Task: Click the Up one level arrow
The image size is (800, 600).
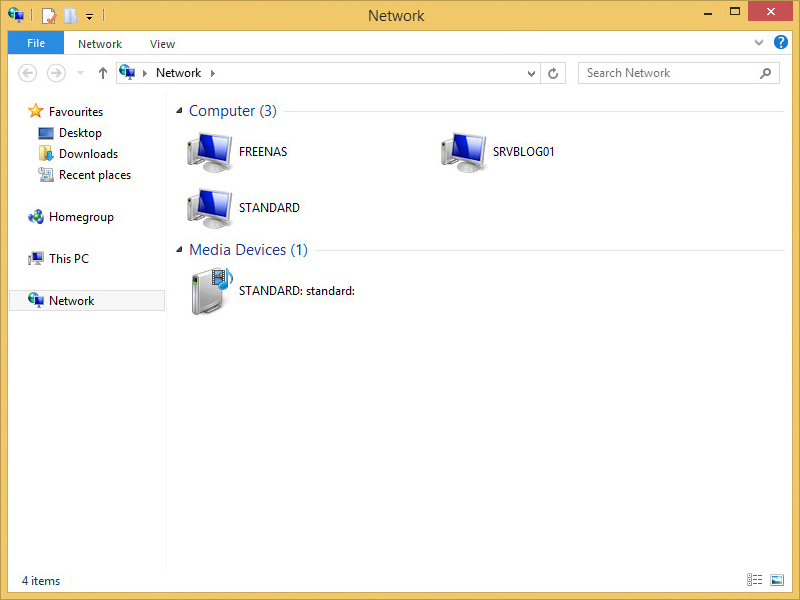Action: pos(103,73)
